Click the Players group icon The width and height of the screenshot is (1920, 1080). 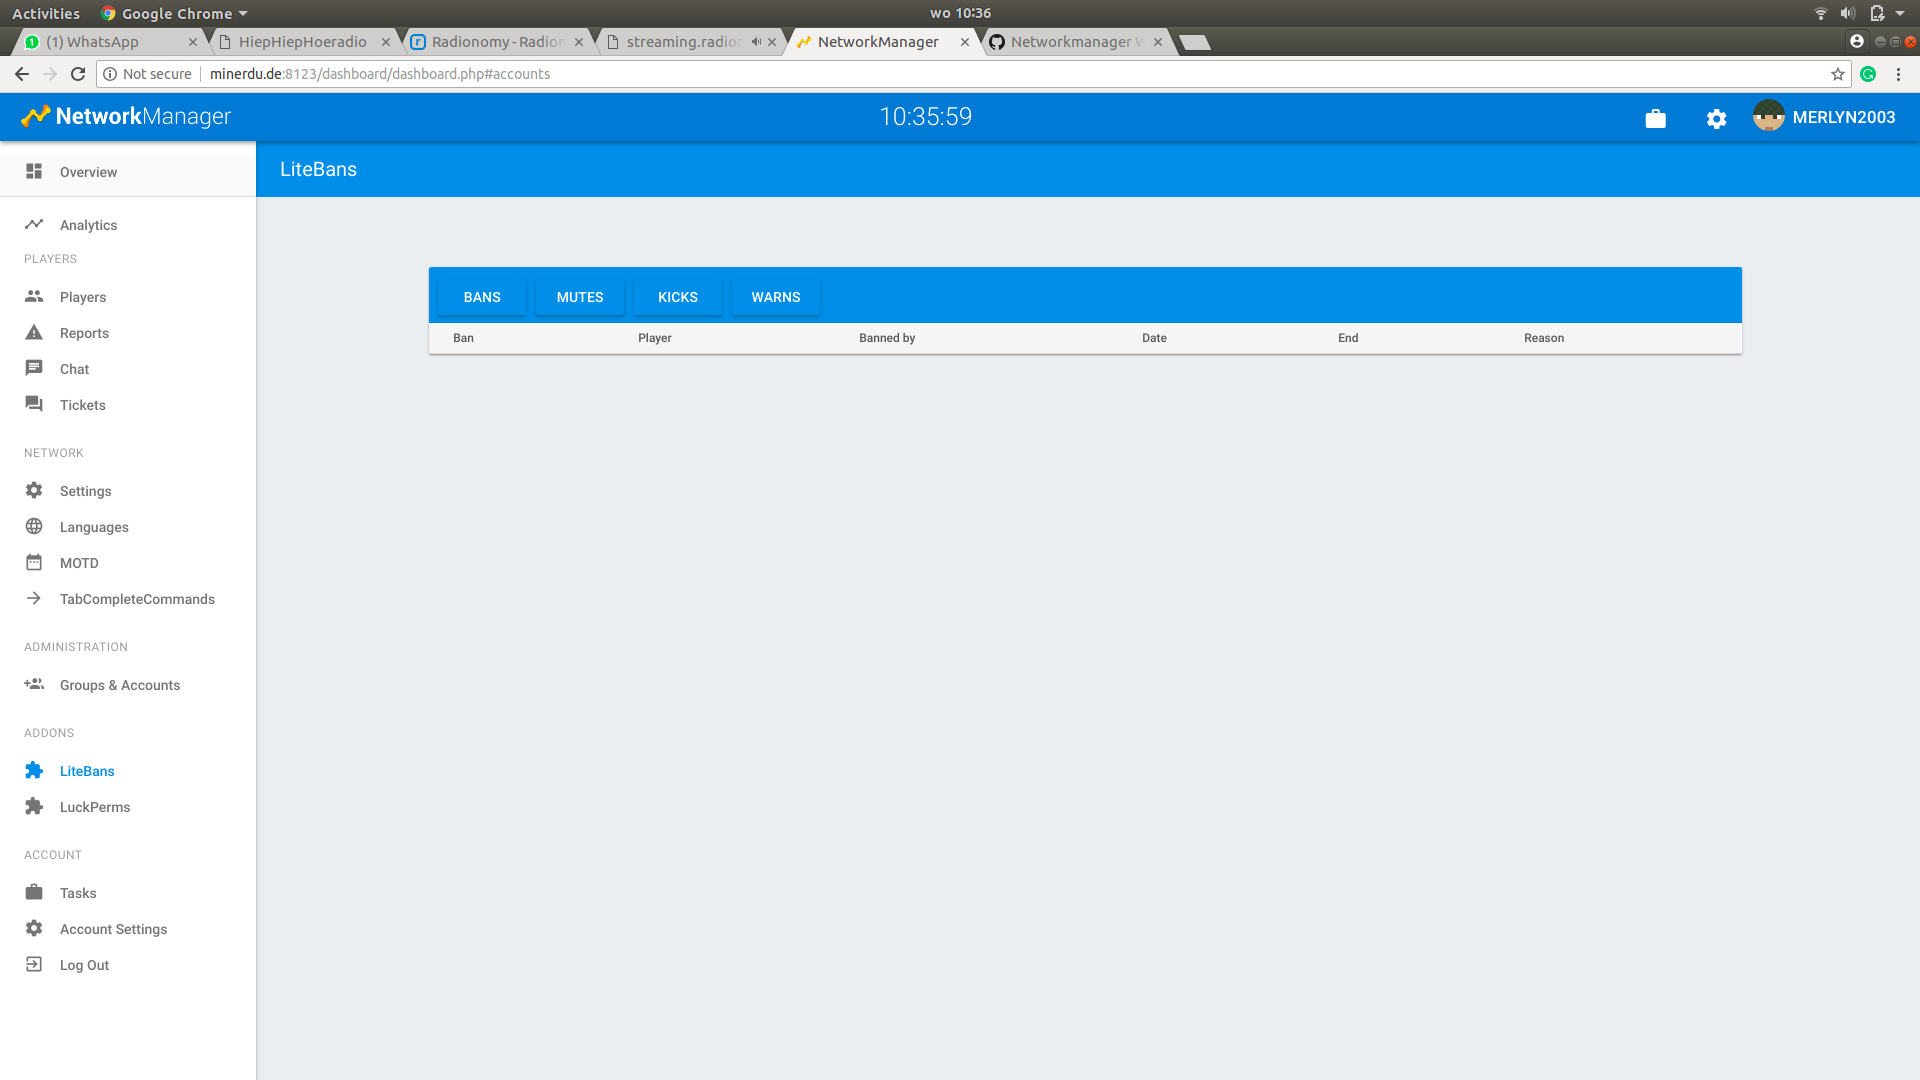(34, 296)
